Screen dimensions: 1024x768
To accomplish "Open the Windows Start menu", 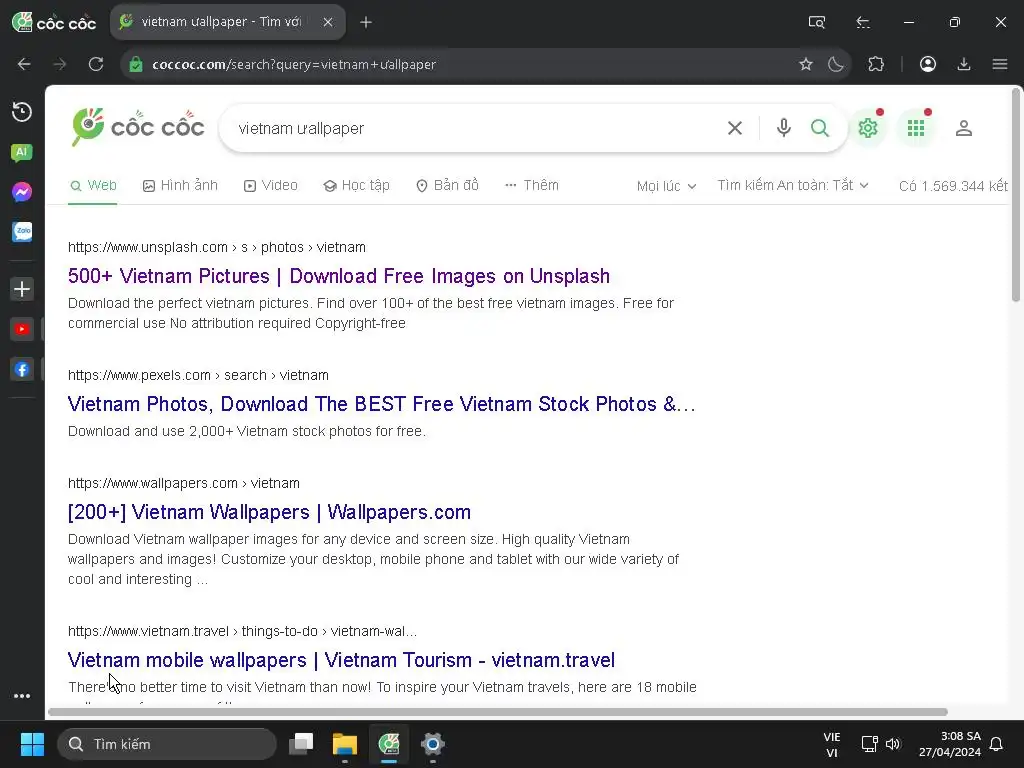I will [x=32, y=744].
